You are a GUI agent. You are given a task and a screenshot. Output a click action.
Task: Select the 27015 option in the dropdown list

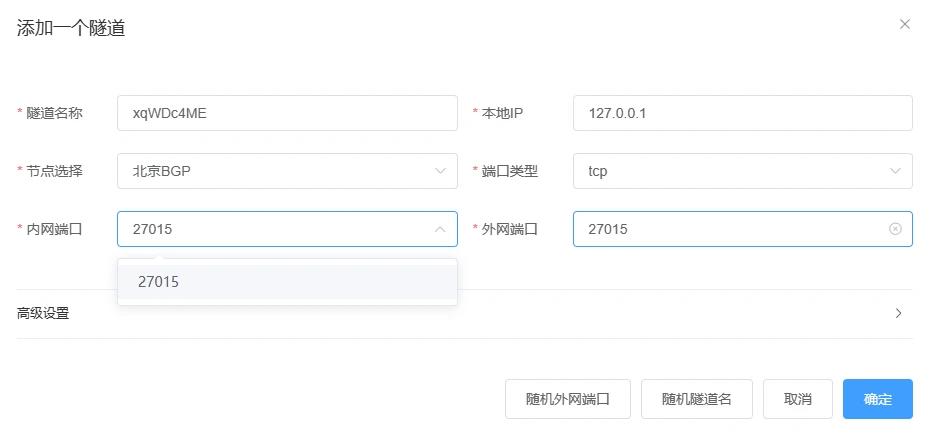(287, 282)
